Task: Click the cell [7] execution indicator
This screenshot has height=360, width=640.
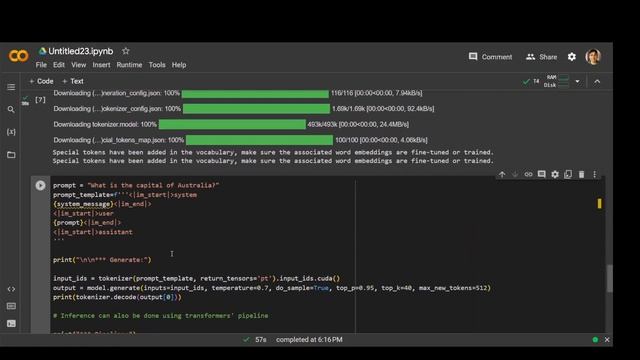Action: point(40,100)
